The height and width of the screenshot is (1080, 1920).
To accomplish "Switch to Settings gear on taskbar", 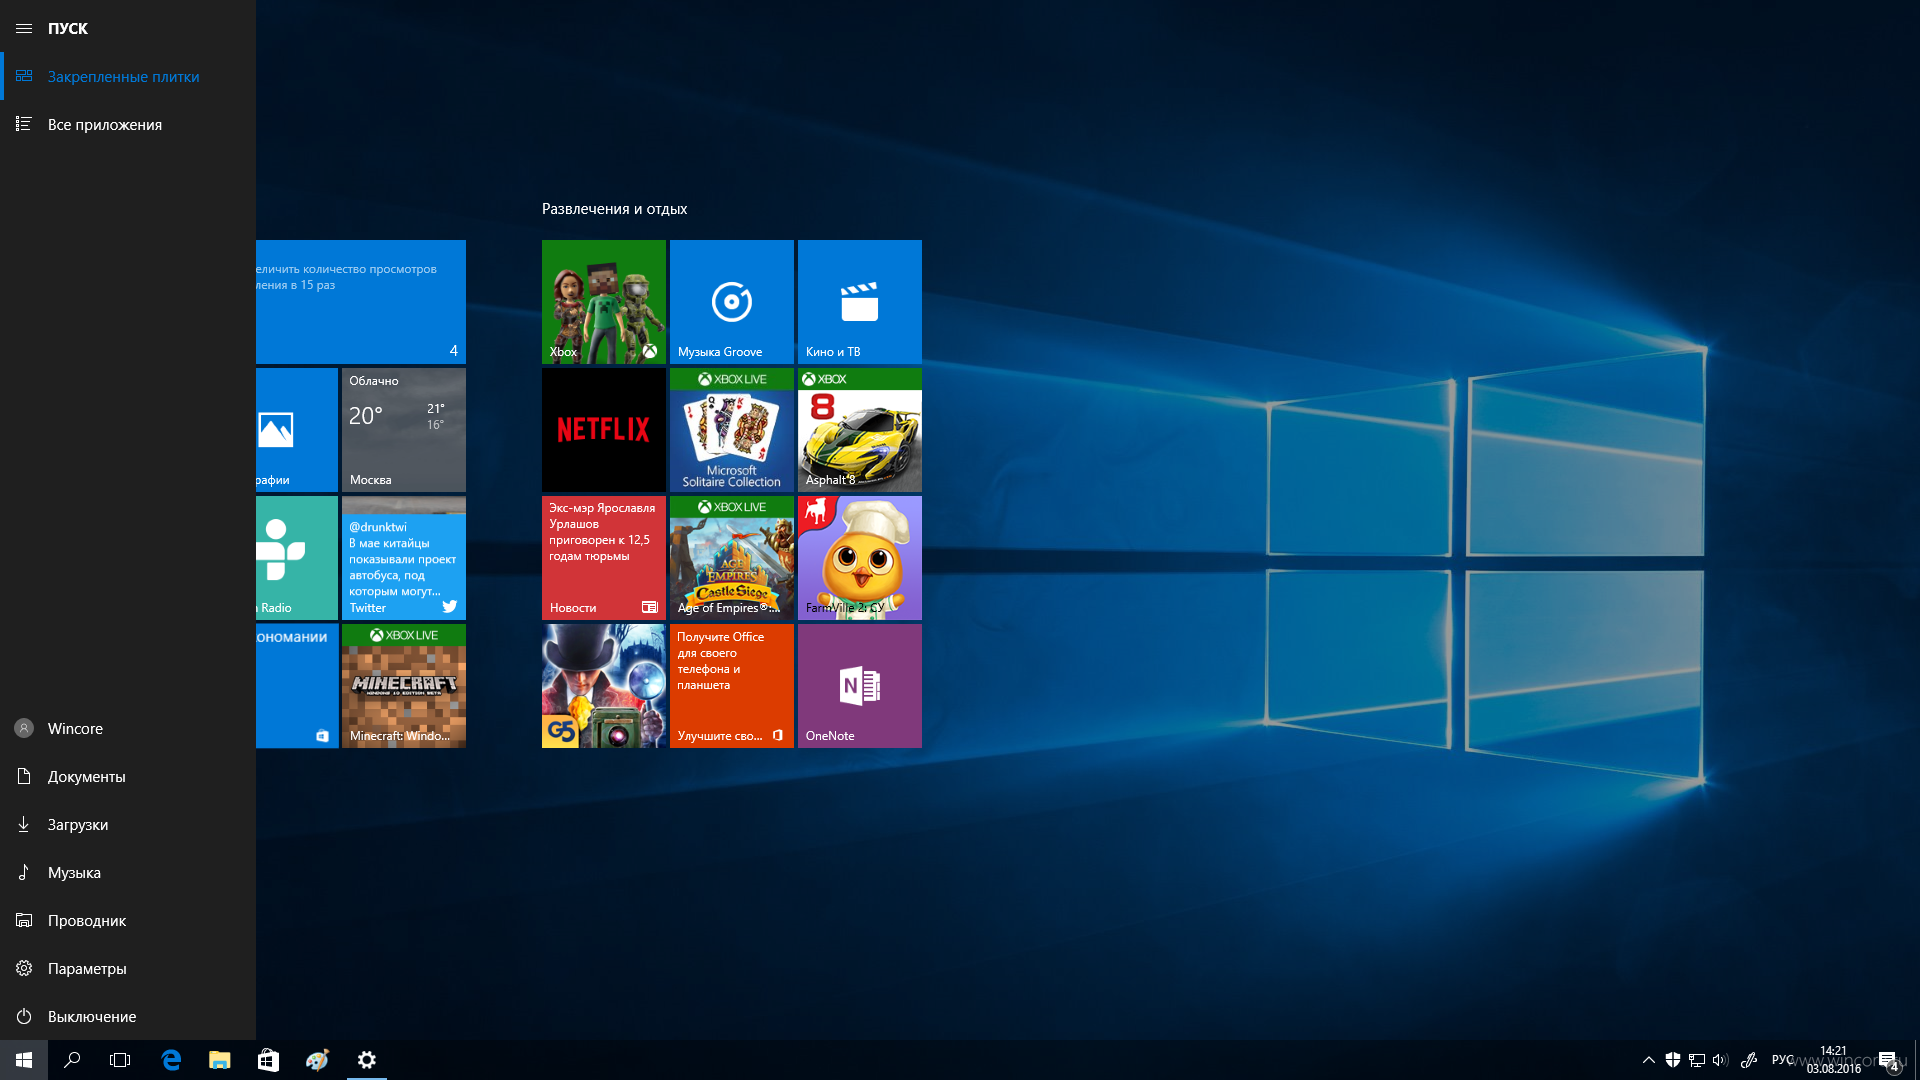I will click(367, 1060).
